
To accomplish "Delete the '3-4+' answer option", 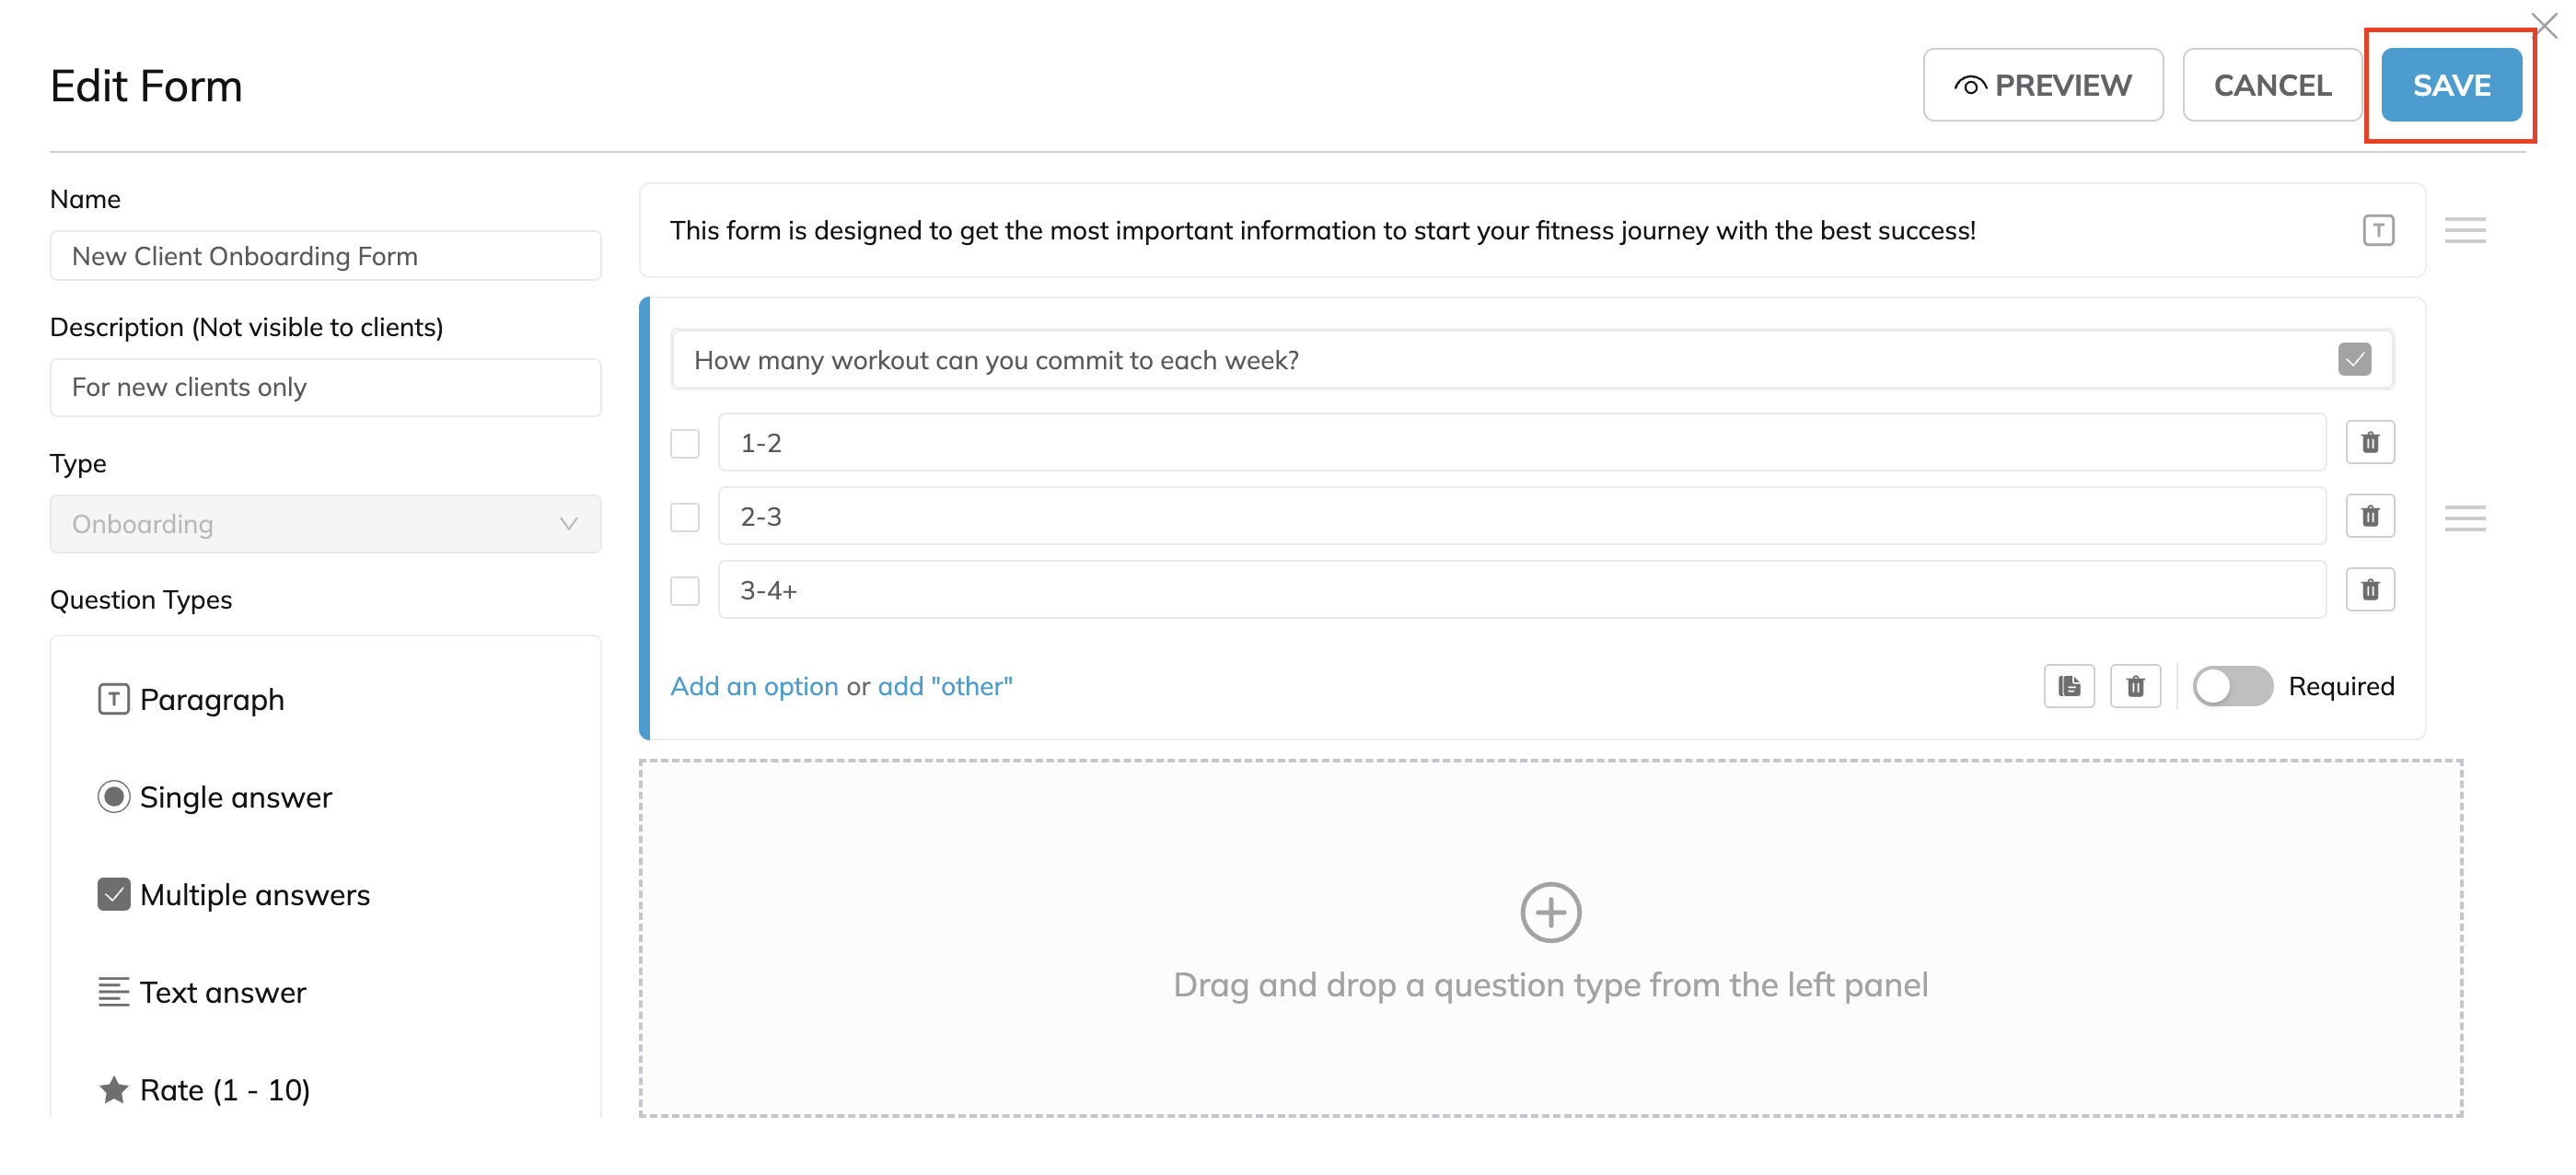I will (2369, 590).
